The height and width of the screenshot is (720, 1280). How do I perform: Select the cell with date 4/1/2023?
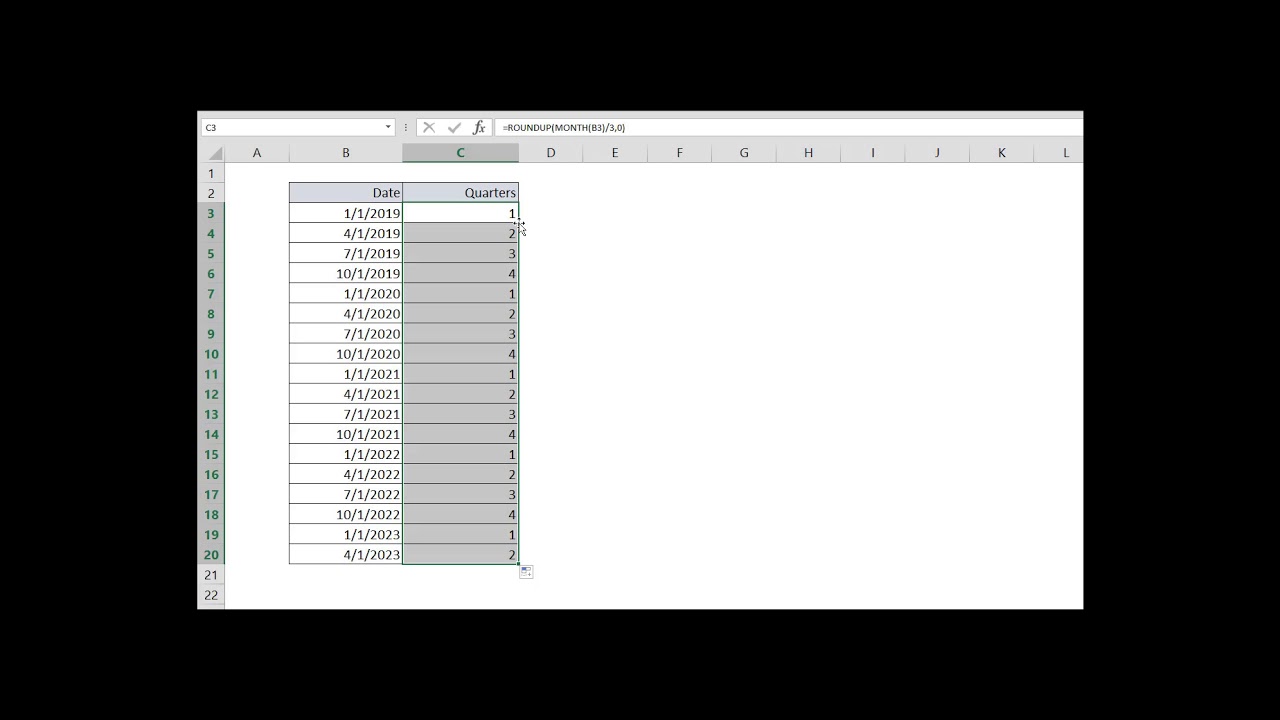[x=346, y=555]
